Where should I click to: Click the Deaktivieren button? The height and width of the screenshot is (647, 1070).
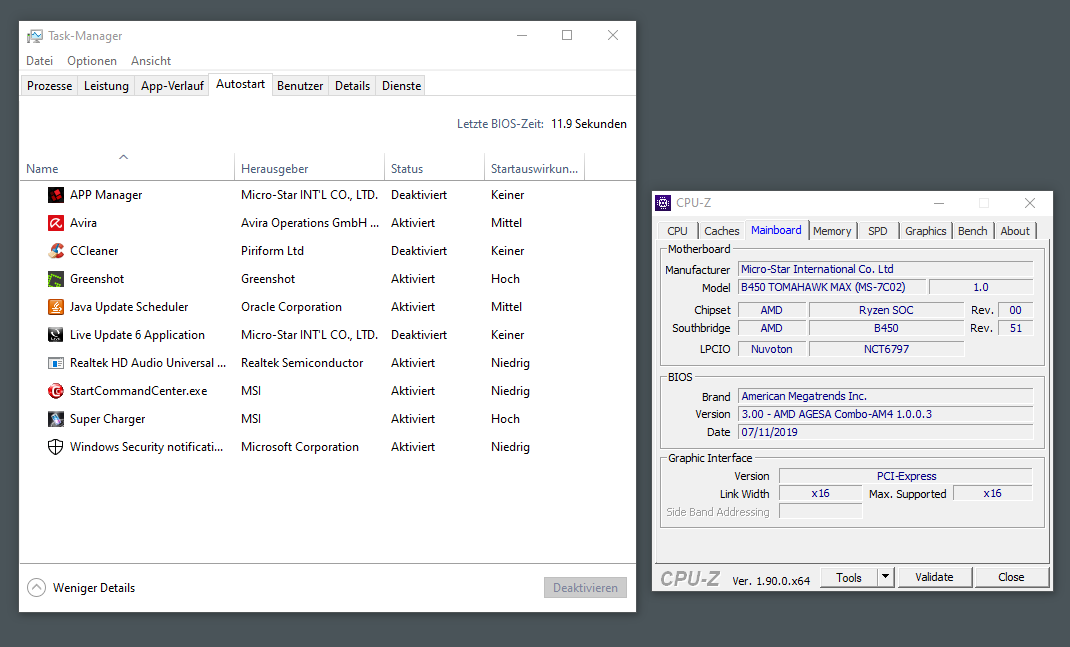pyautogui.click(x=585, y=588)
